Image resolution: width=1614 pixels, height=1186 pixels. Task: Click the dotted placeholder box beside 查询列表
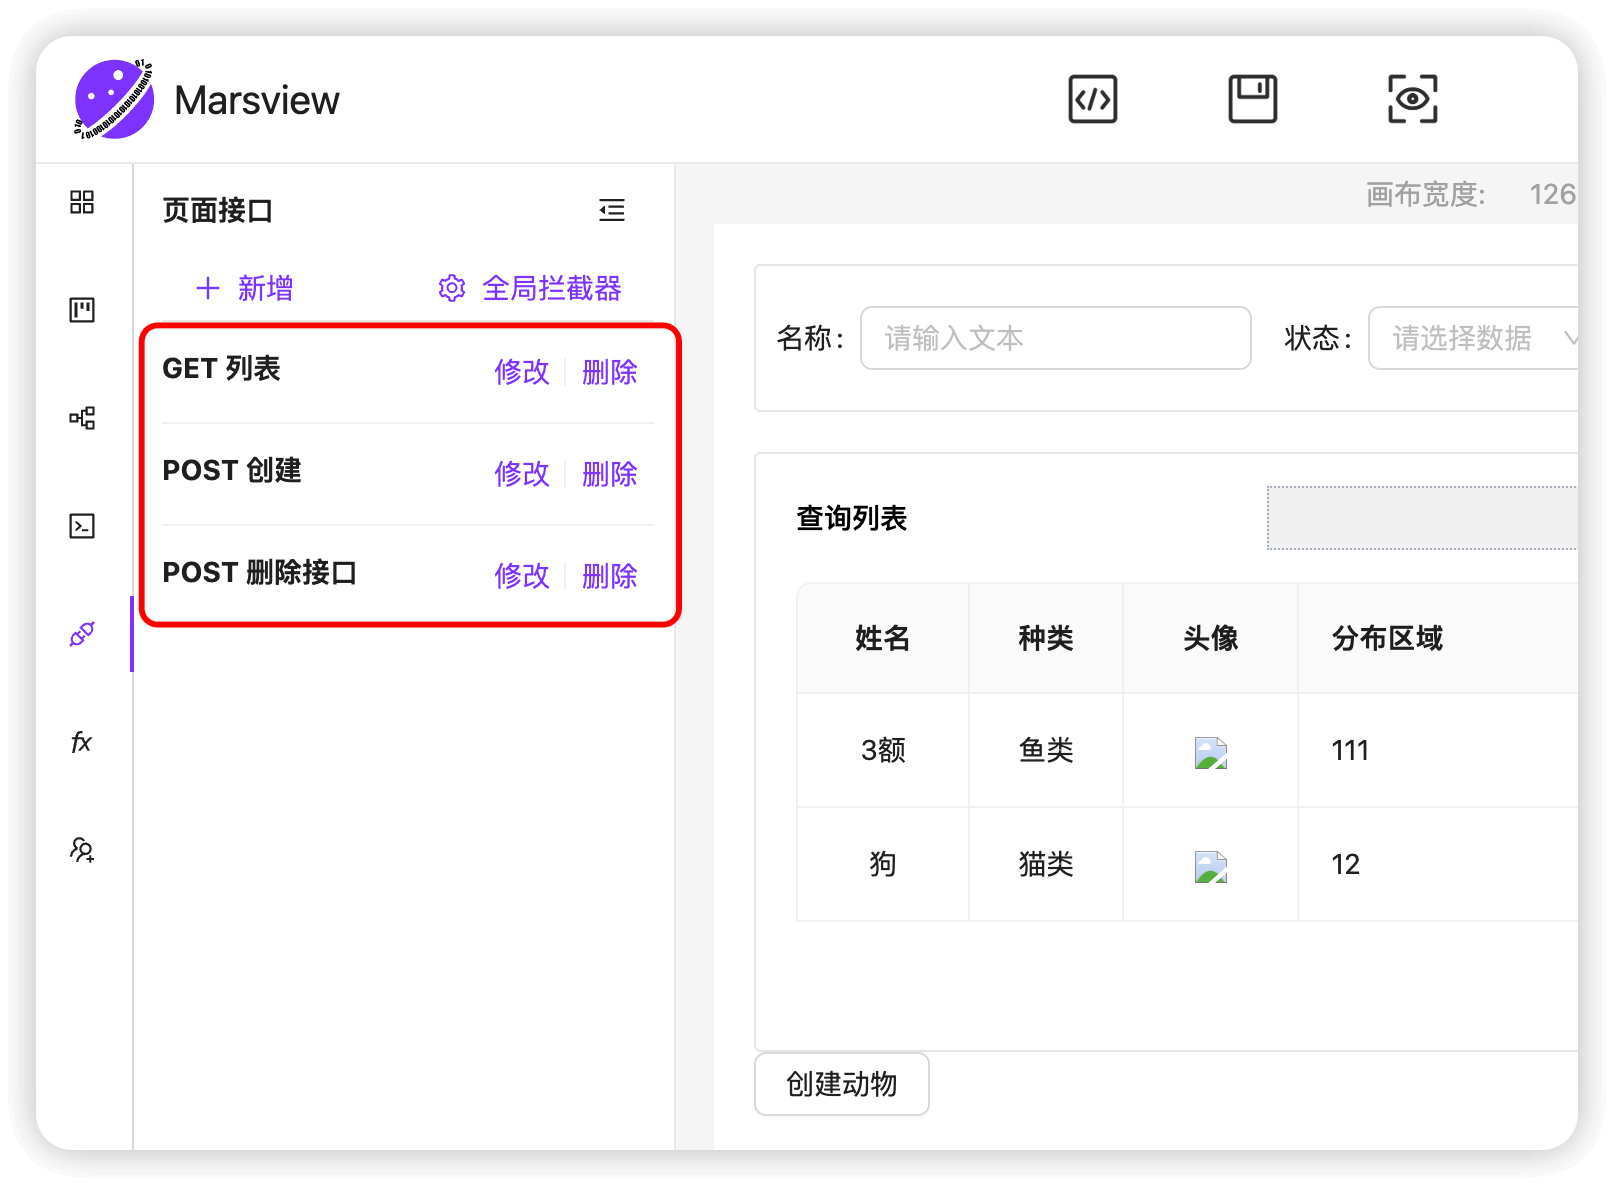[1422, 518]
